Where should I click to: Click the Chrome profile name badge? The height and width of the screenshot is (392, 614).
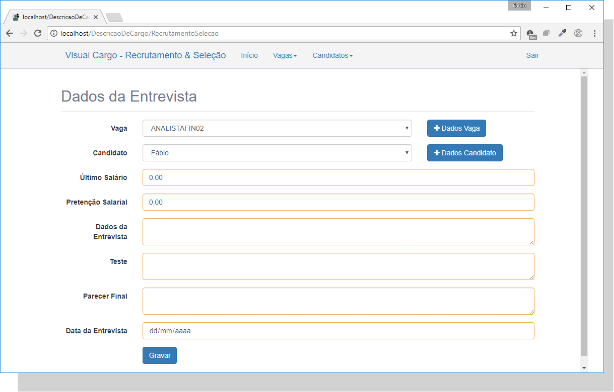click(519, 5)
